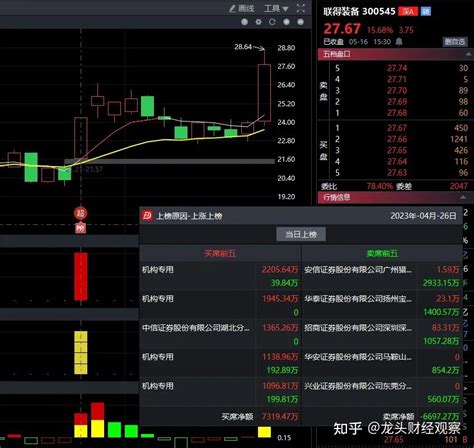Open chart settings gear icon
Screen dimensions: 474x448
click(258, 22)
